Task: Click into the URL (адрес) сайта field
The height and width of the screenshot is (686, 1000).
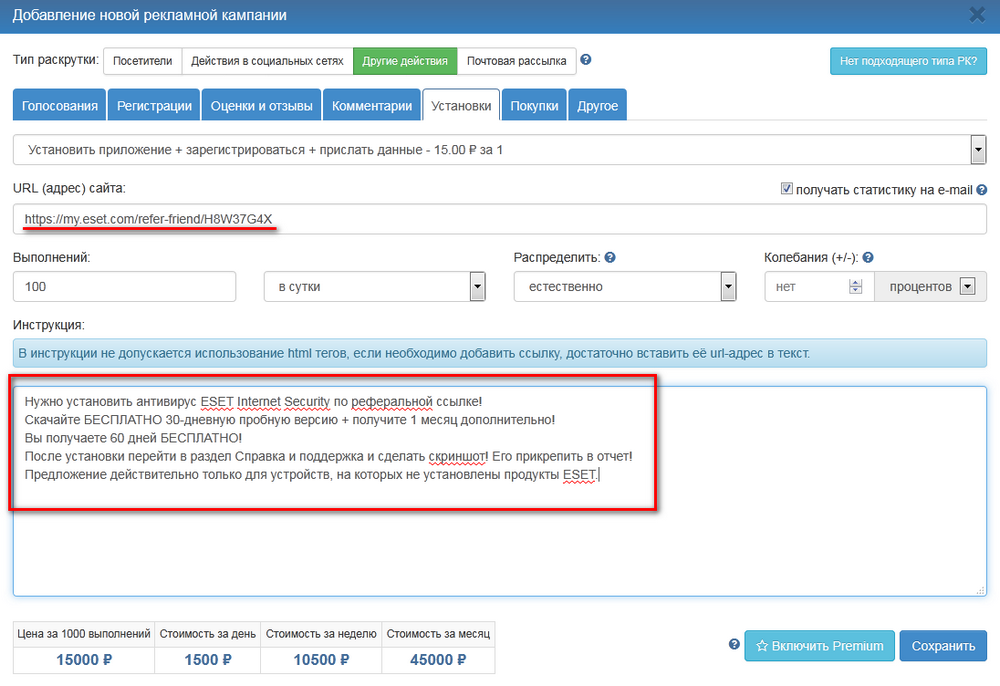Action: click(x=500, y=219)
